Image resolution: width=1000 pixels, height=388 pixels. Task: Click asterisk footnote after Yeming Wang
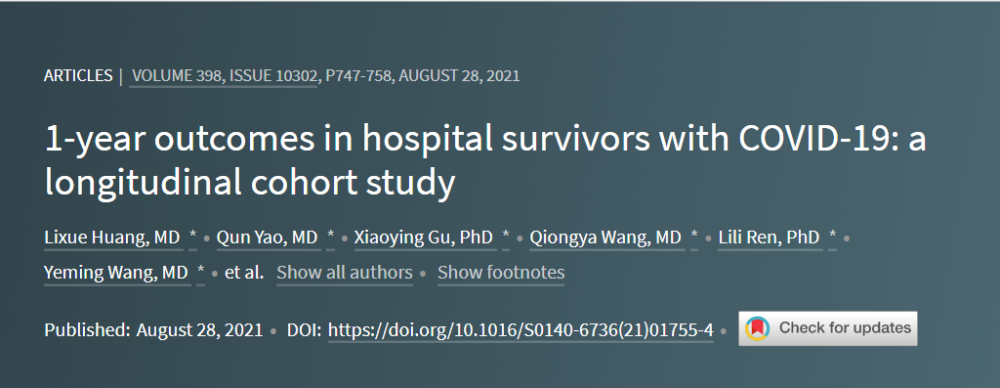tap(201, 272)
